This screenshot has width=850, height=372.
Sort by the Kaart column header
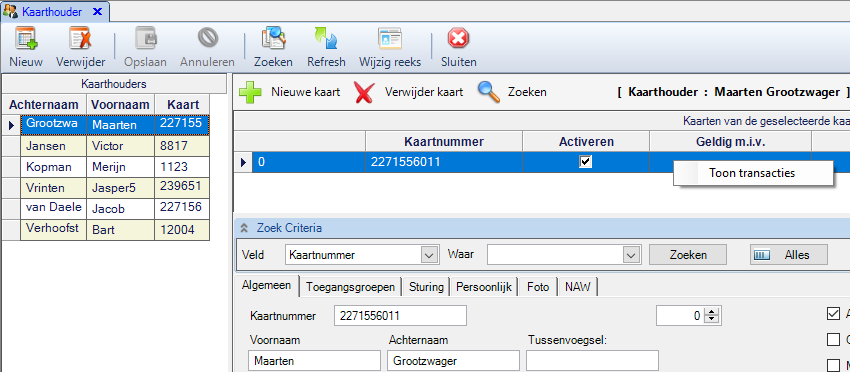point(182,105)
